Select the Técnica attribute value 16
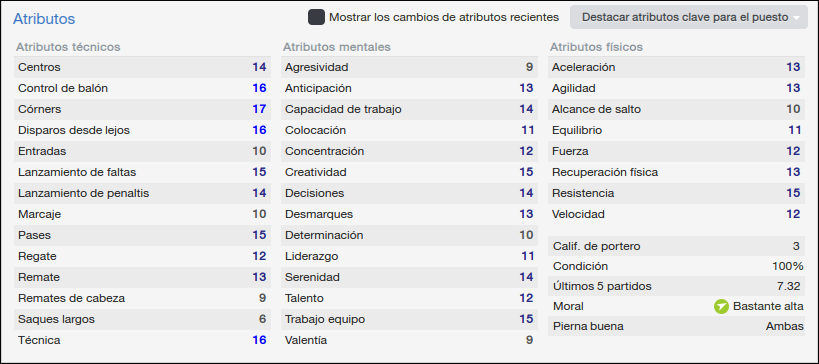 [259, 340]
